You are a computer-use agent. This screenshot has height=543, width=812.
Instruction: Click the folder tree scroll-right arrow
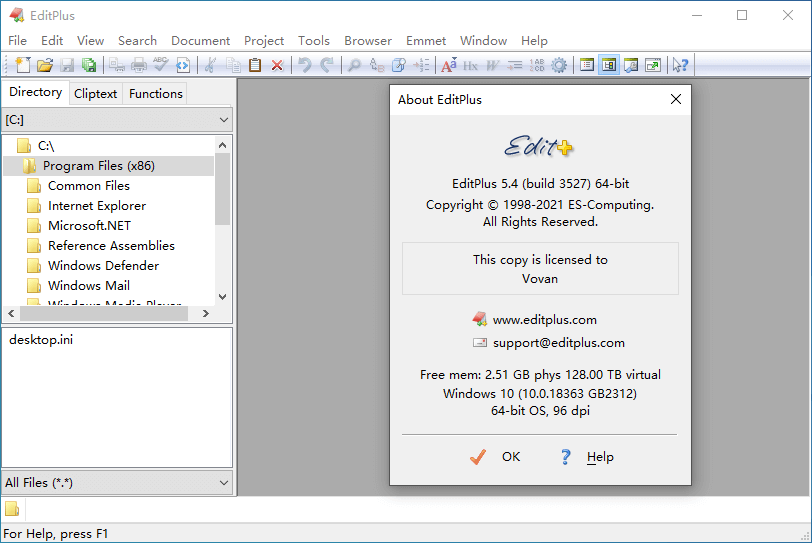(206, 313)
